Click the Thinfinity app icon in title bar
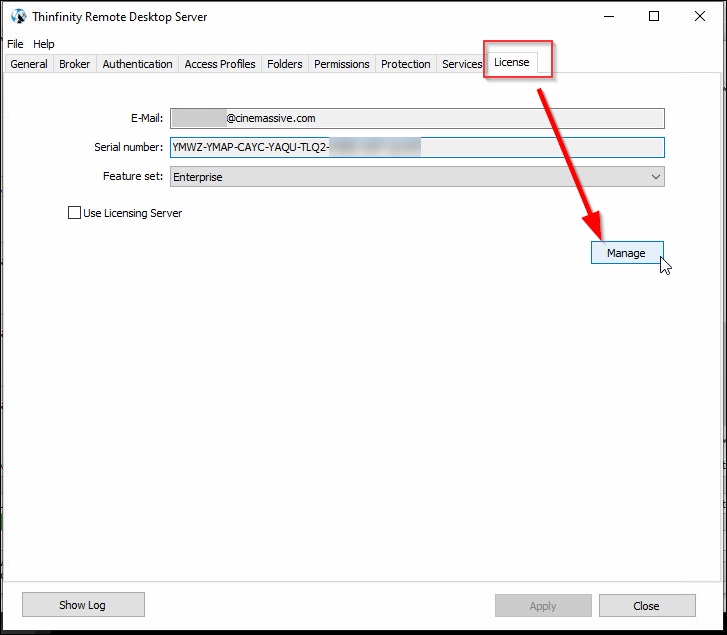727x635 pixels. [x=18, y=16]
